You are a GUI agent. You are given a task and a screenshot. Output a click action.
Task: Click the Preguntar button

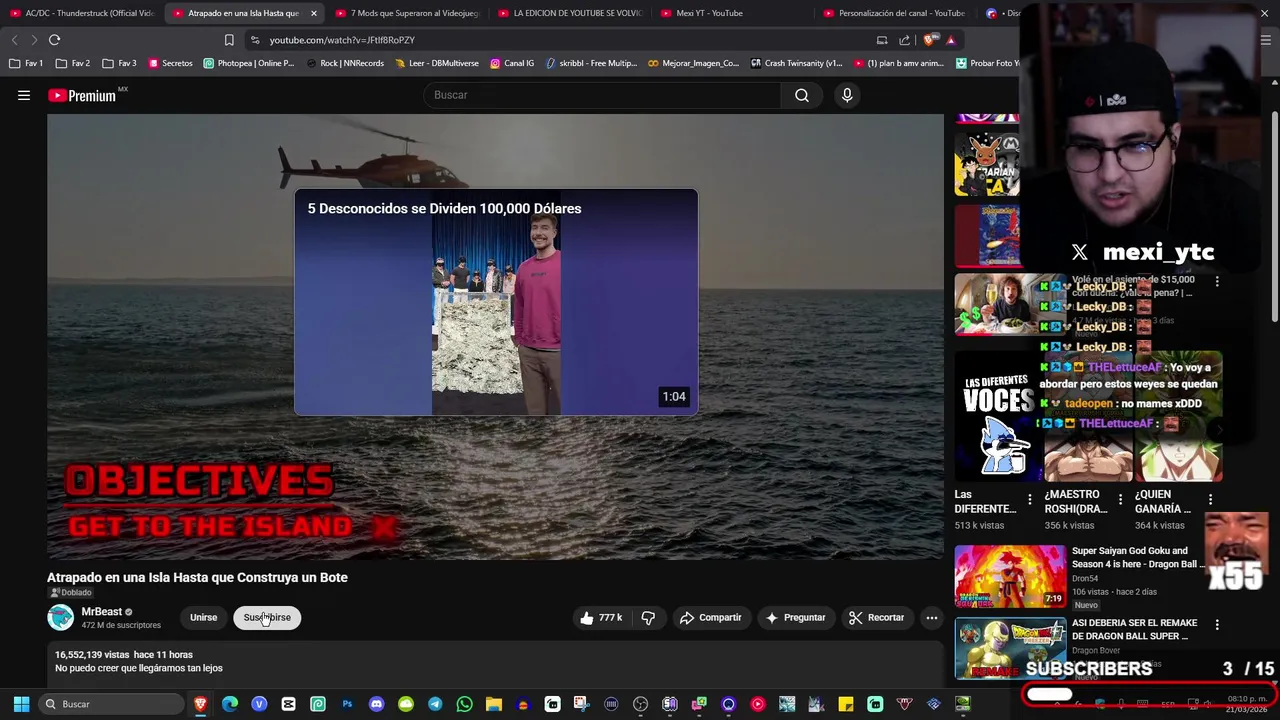(x=795, y=618)
